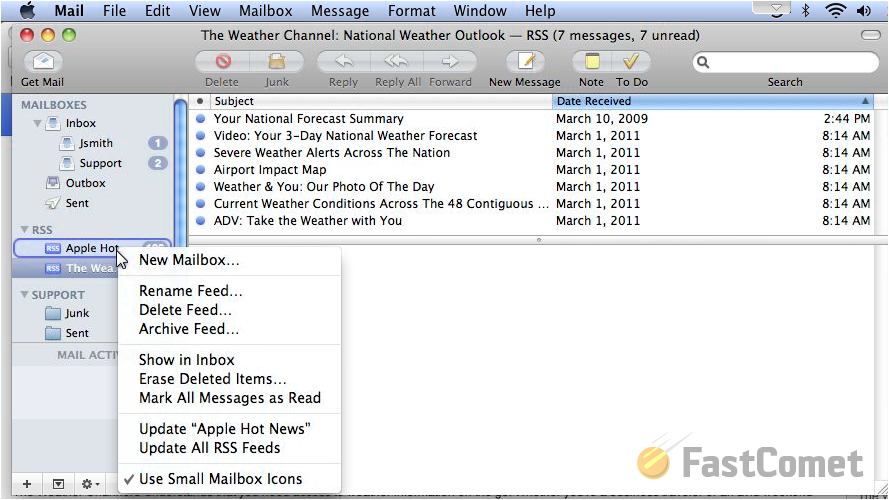This screenshot has width=889, height=500.
Task: Open the Message menu
Action: 340,11
